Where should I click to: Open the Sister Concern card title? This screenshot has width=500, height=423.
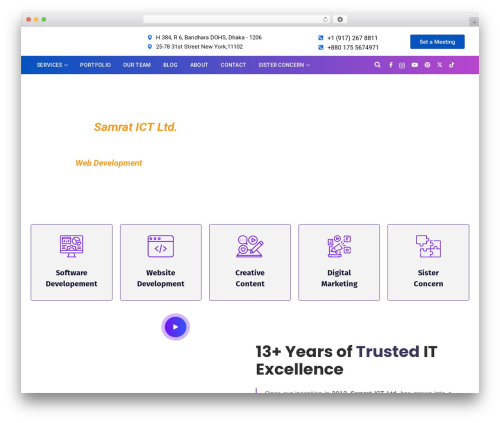click(428, 278)
